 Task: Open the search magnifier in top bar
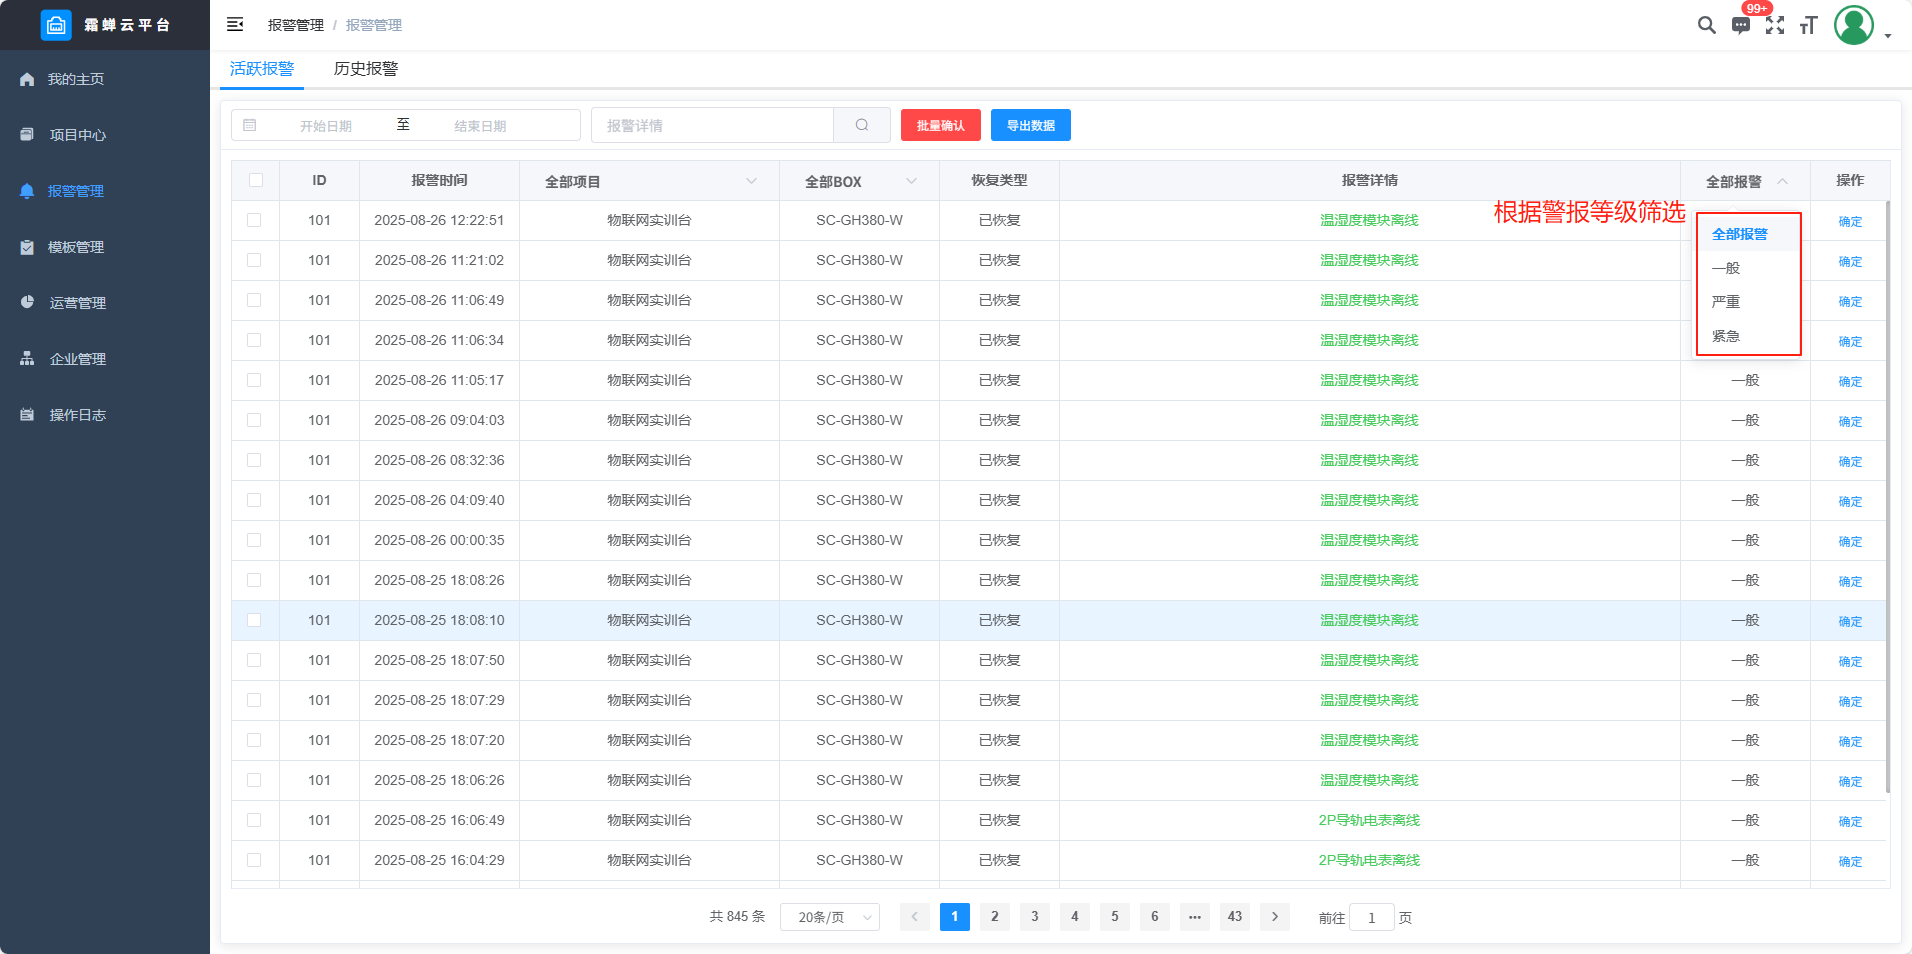click(x=1706, y=25)
